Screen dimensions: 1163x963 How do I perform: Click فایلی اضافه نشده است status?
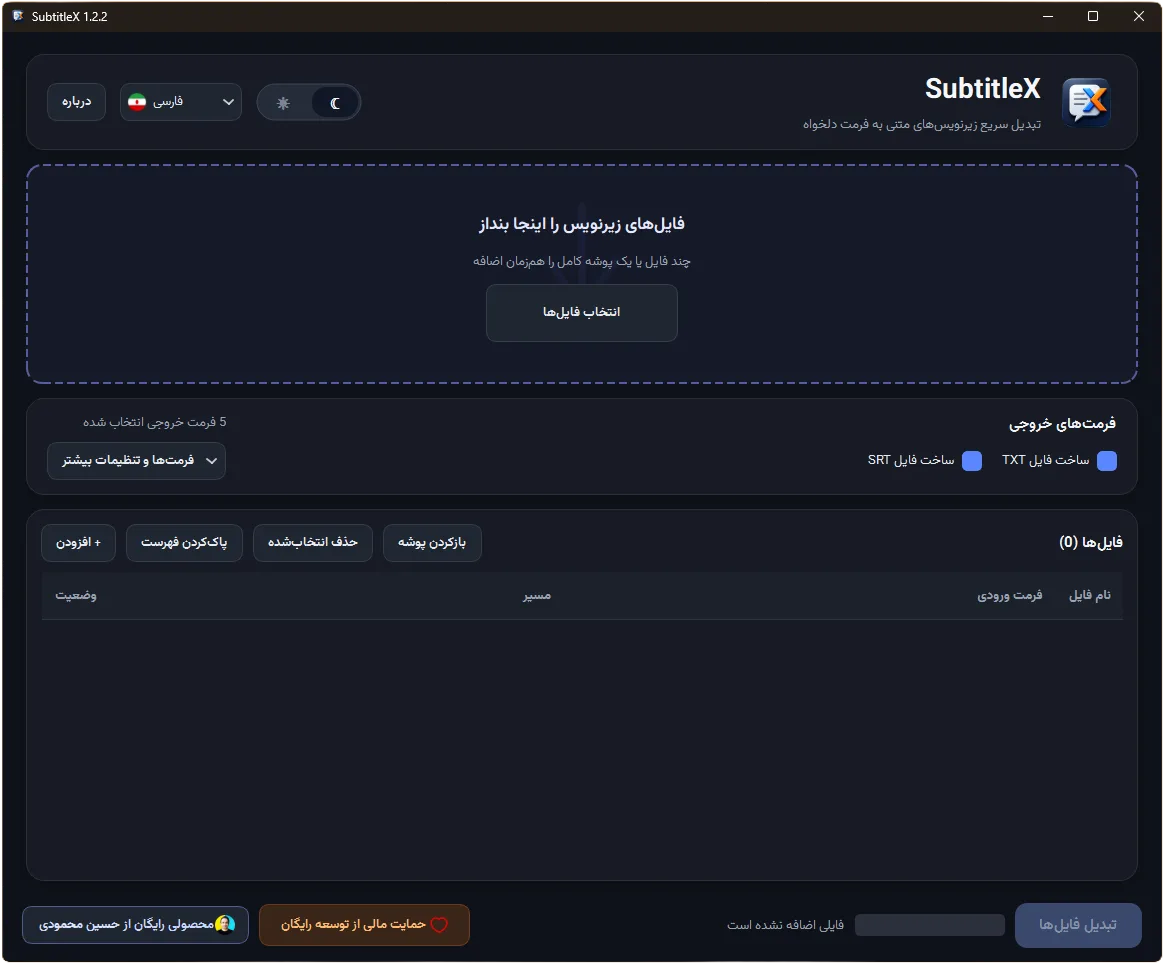coord(785,925)
